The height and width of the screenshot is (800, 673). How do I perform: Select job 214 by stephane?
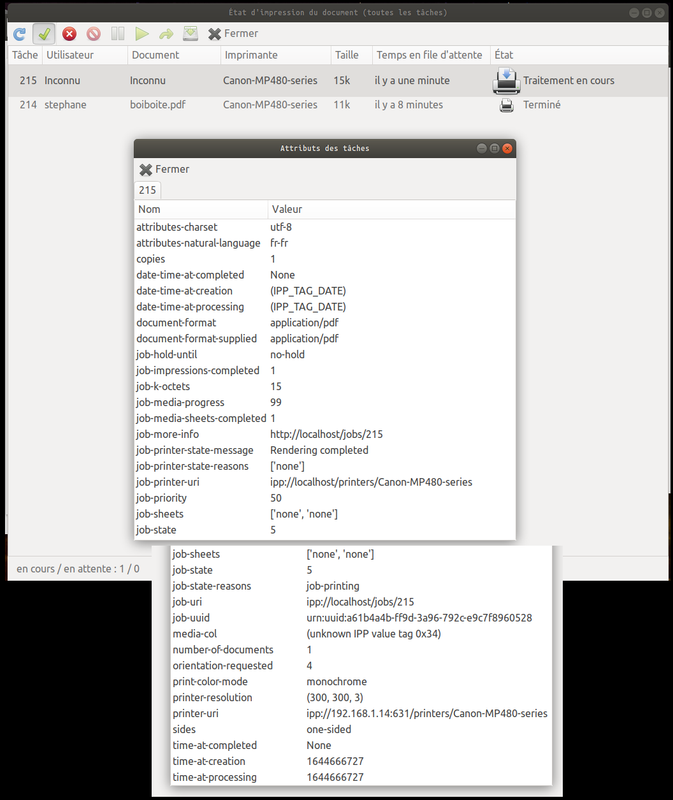point(338,105)
